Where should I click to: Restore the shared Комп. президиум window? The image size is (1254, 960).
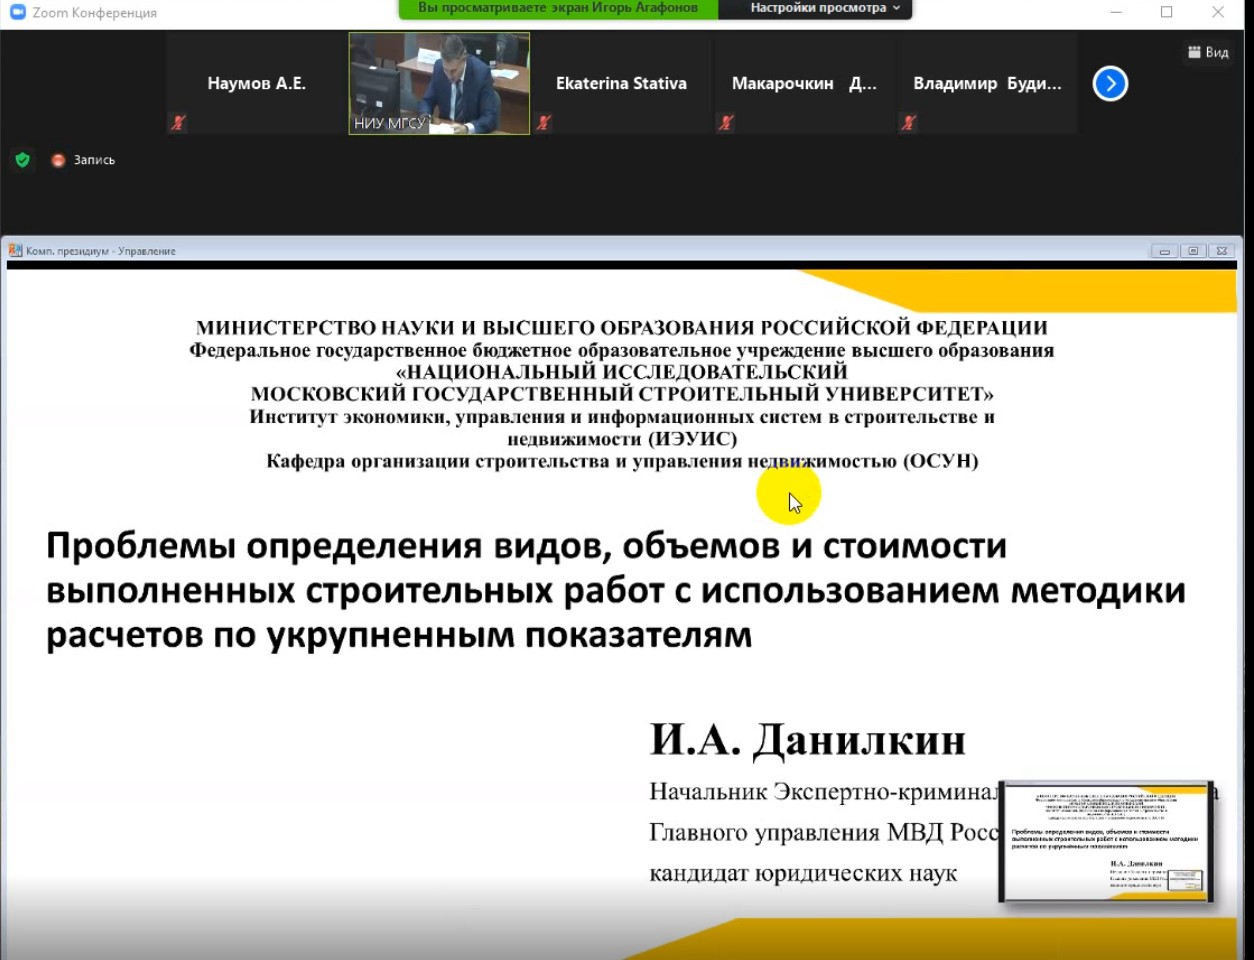point(1193,251)
